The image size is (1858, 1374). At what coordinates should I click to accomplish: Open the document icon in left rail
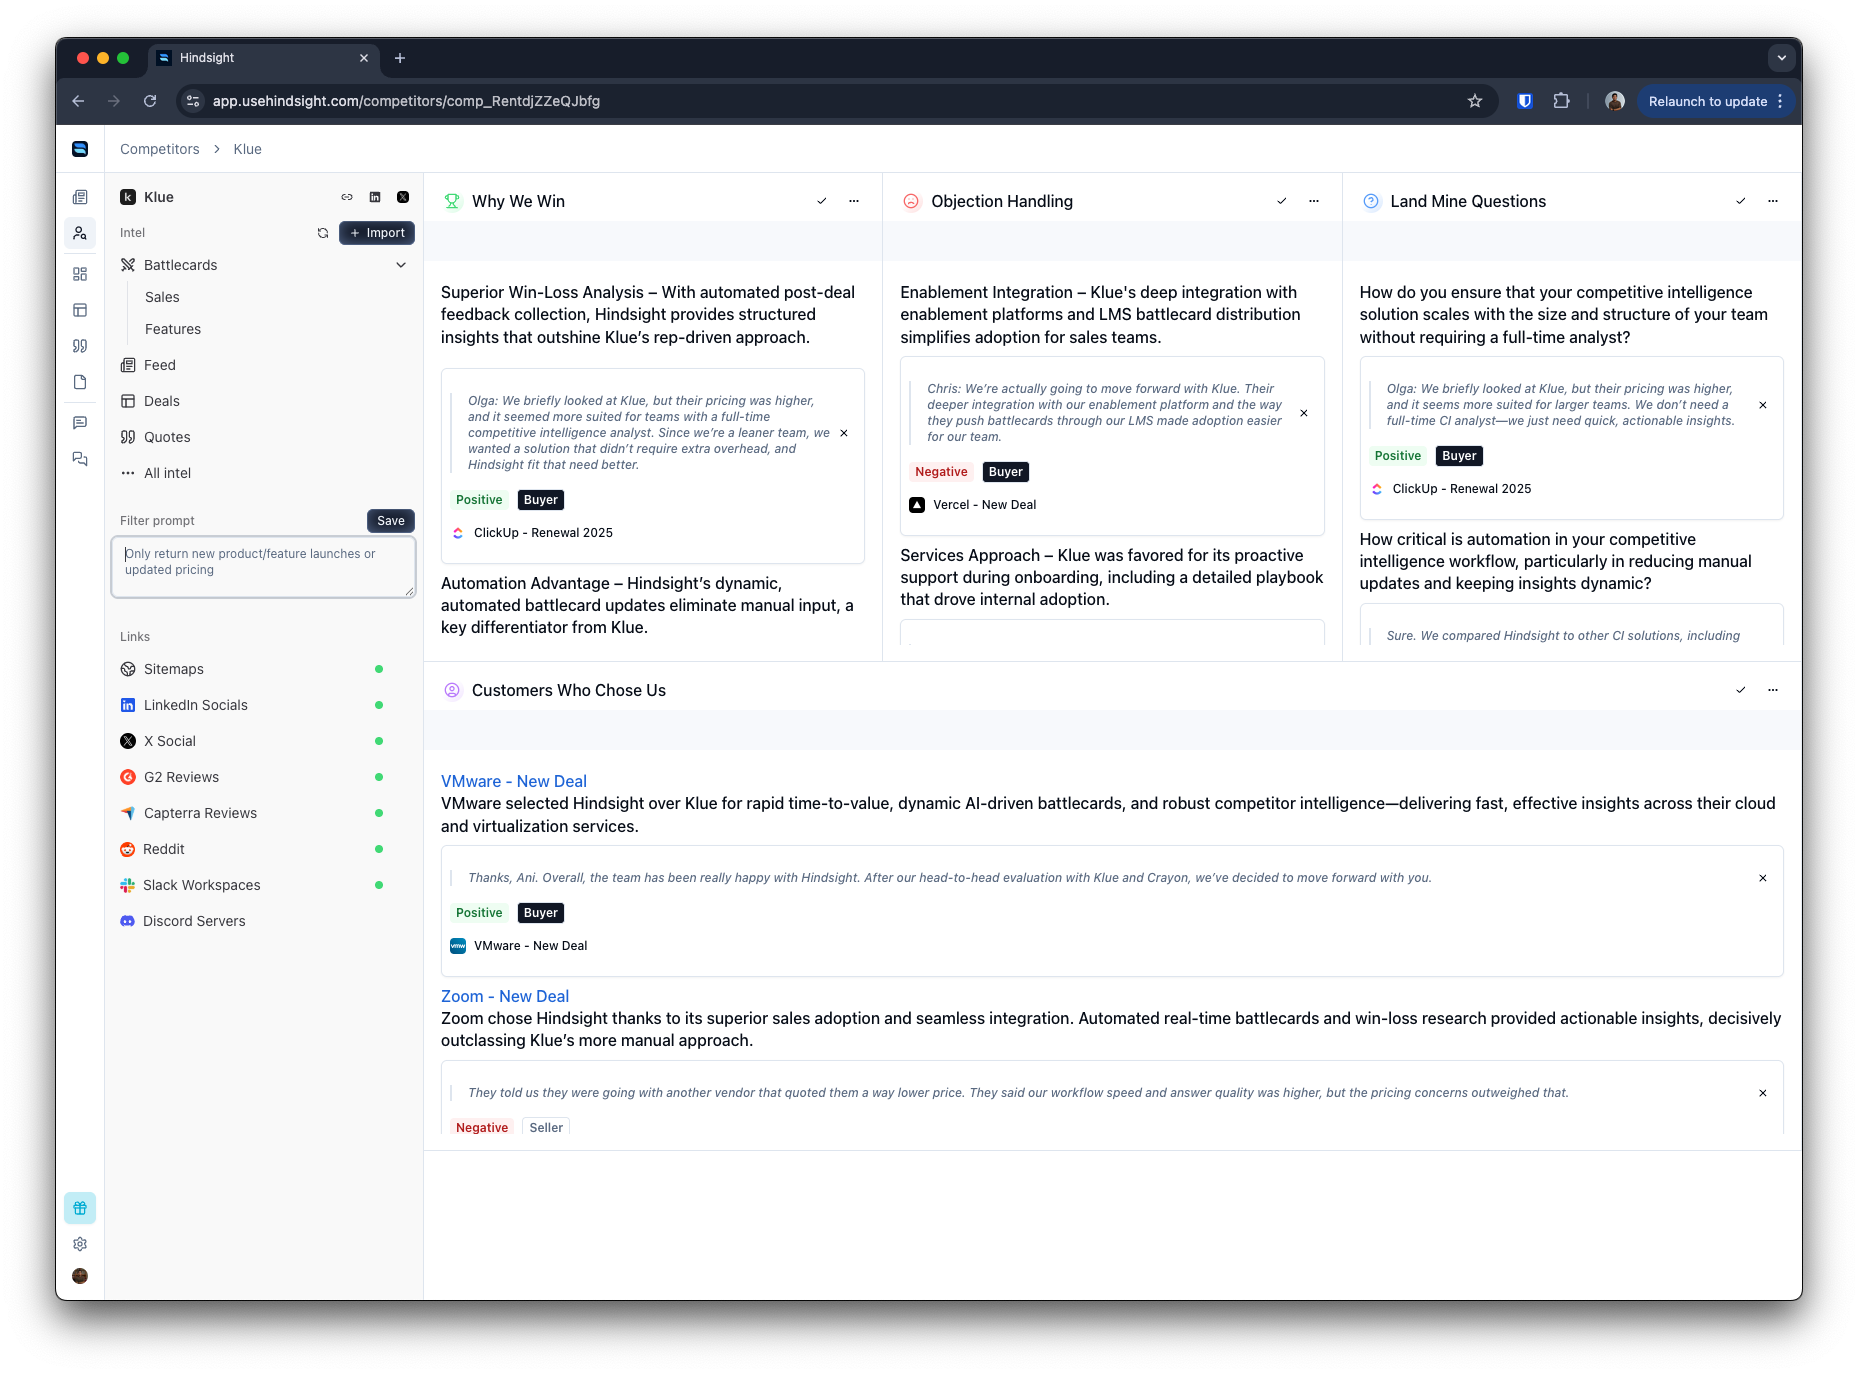[x=80, y=382]
